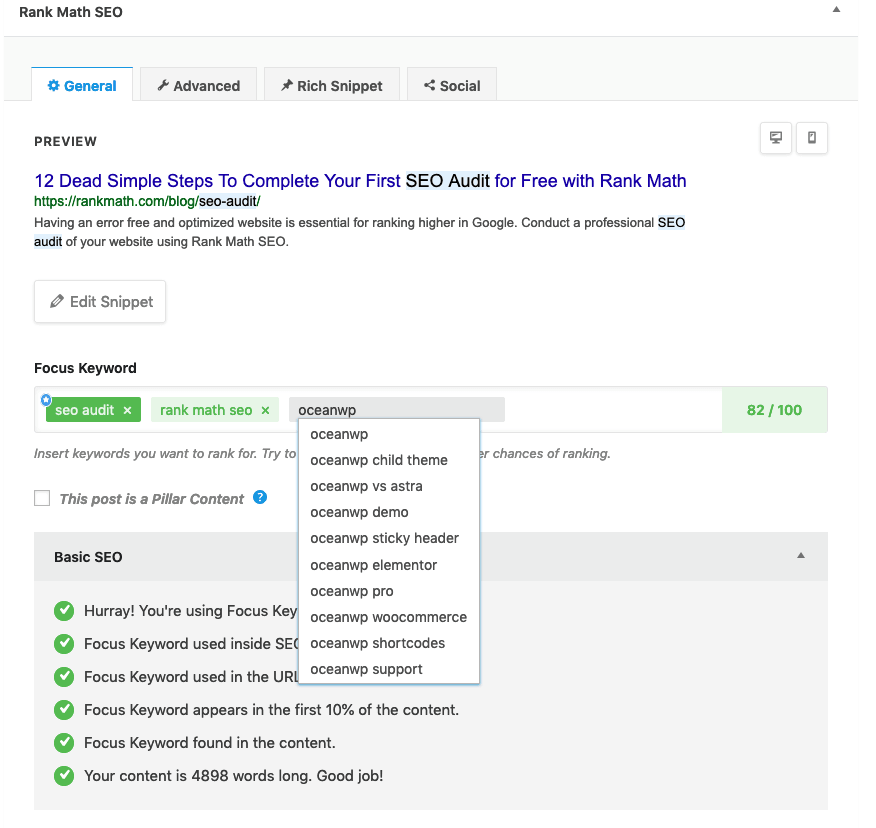
Task: Click the snippet description text
Action: [359, 232]
